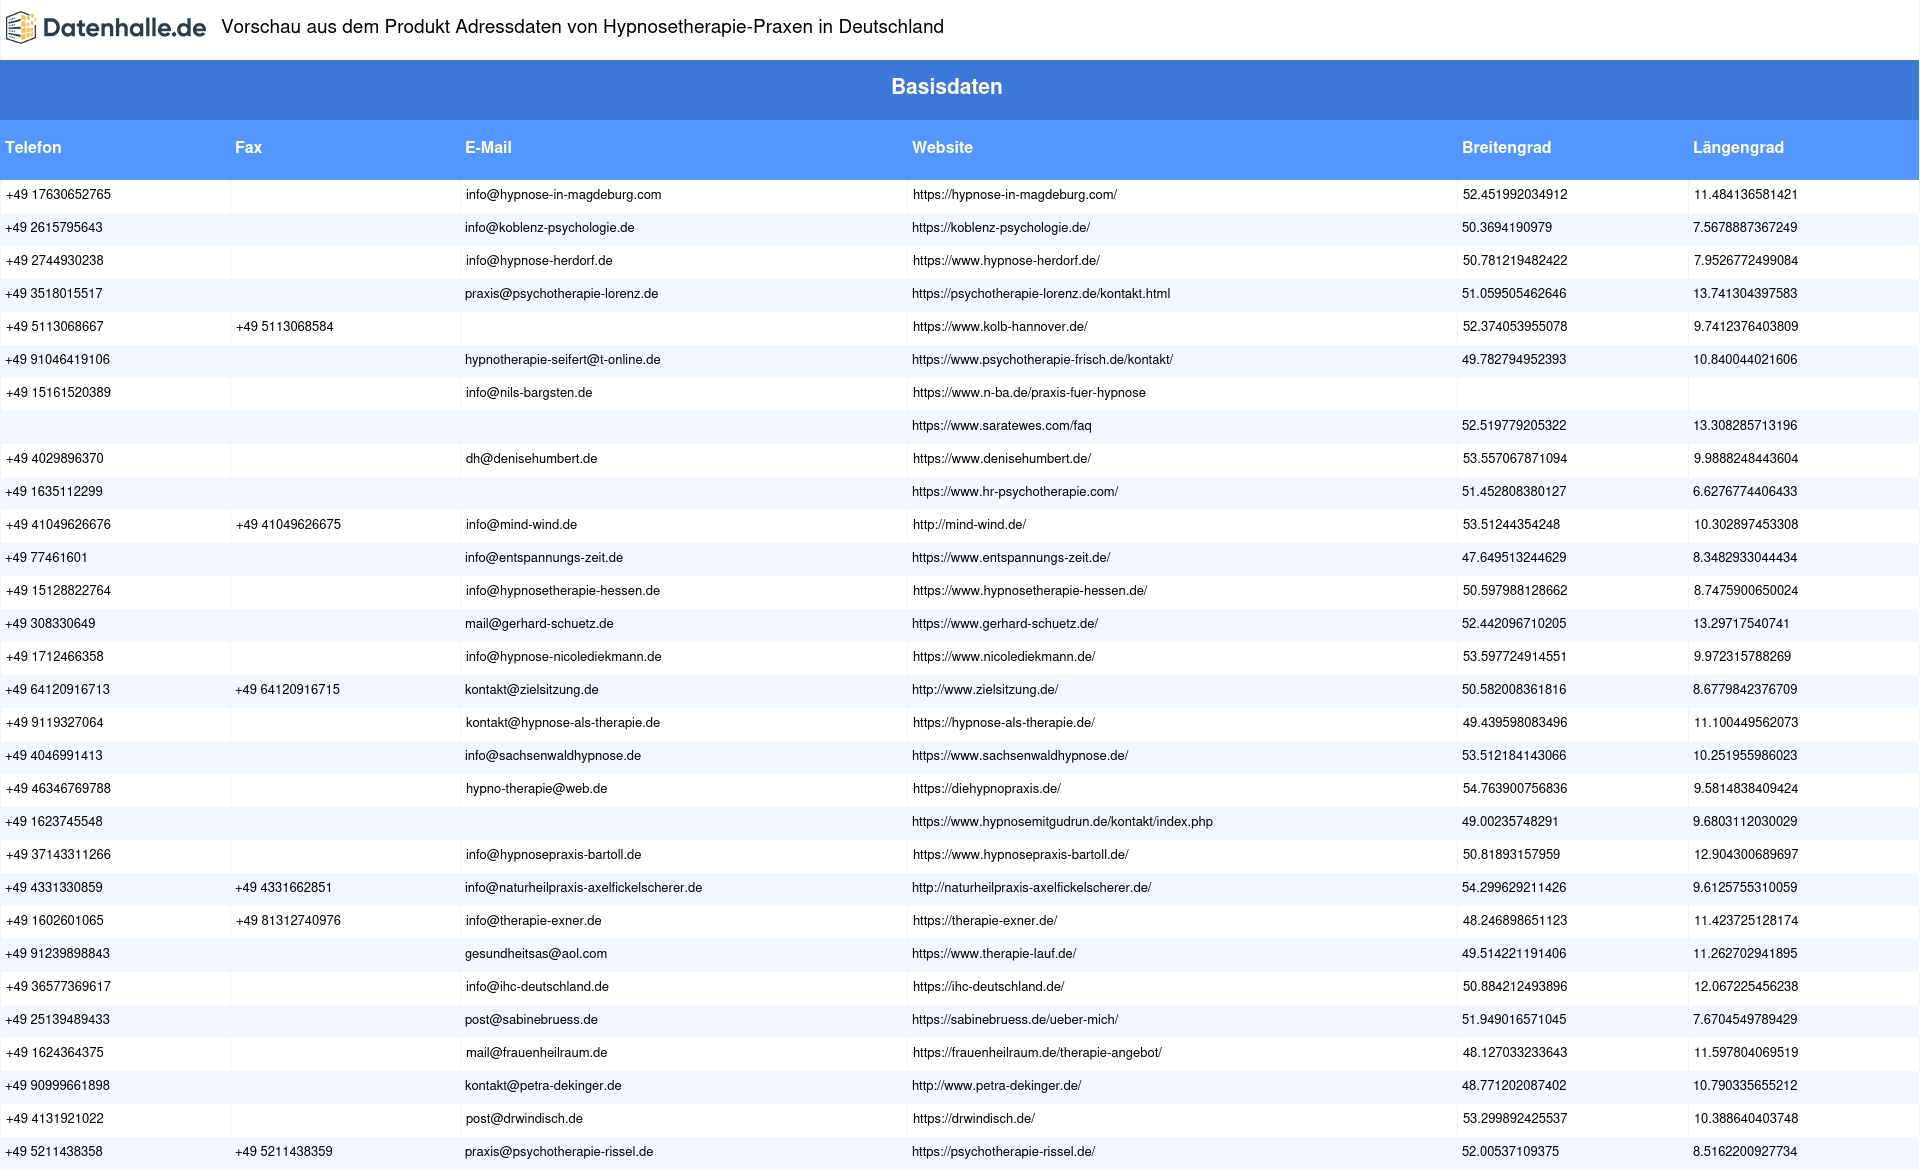Image resolution: width=1920 pixels, height=1170 pixels.
Task: Click email post@sabinebruess.de
Action: tap(531, 1020)
